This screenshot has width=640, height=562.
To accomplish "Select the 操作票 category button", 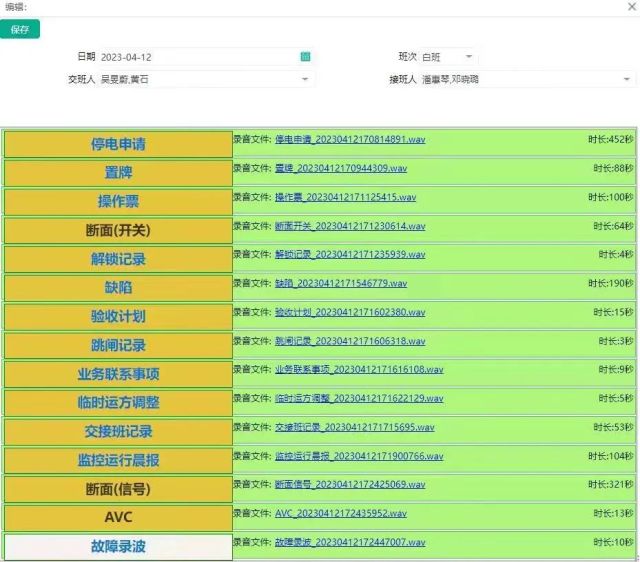I will [118, 201].
